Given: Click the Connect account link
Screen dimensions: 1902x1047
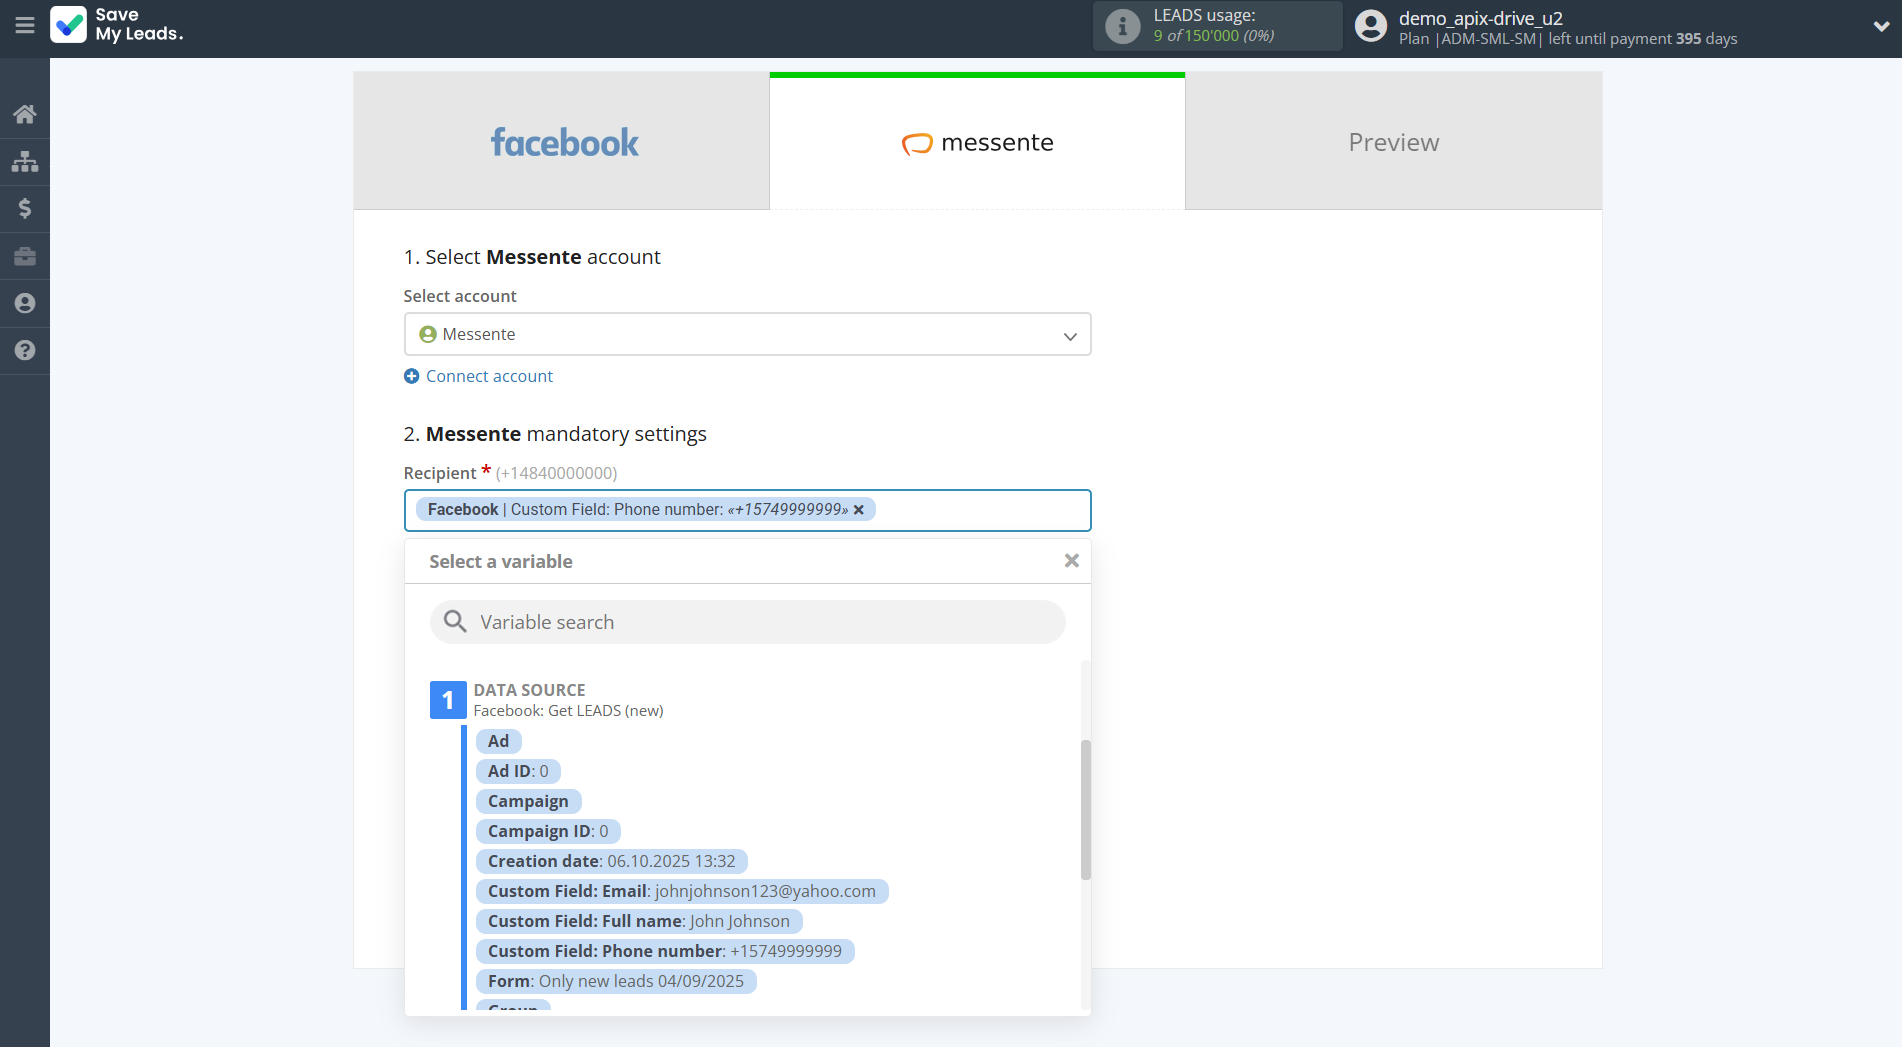Looking at the screenshot, I should (478, 376).
